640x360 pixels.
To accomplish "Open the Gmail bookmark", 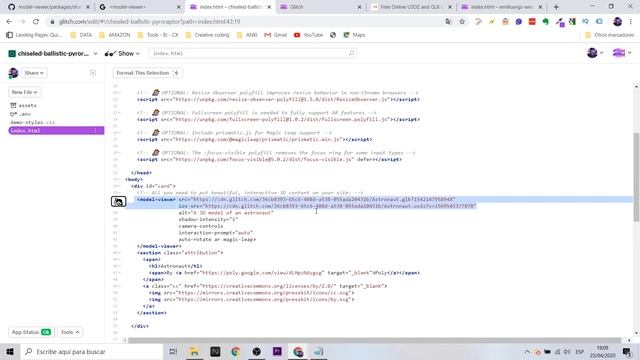I will (x=276, y=35).
